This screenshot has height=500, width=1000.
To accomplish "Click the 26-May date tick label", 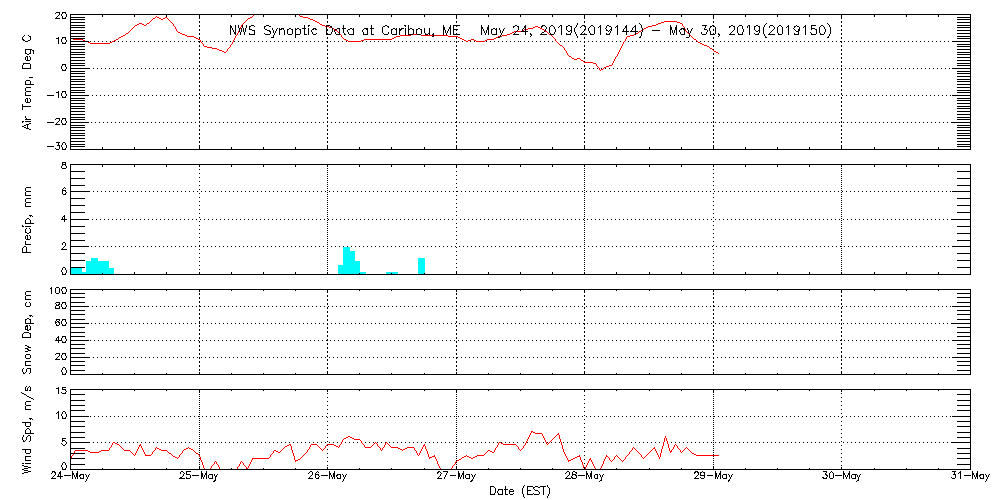I will (327, 476).
